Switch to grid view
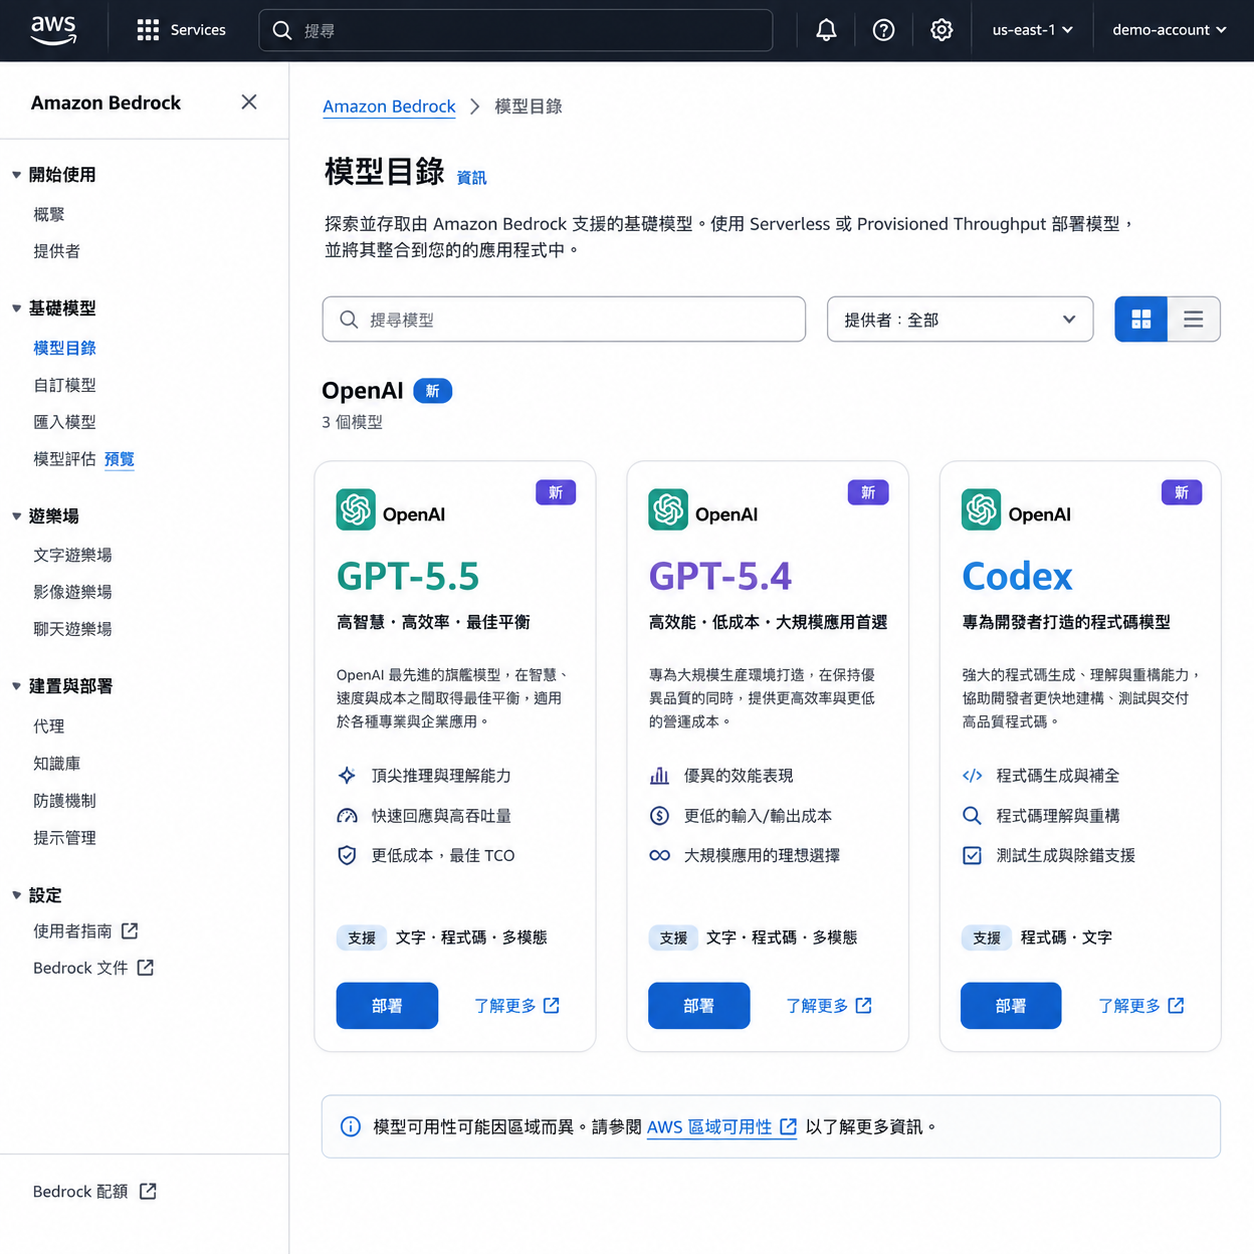This screenshot has width=1254, height=1254. click(1141, 319)
